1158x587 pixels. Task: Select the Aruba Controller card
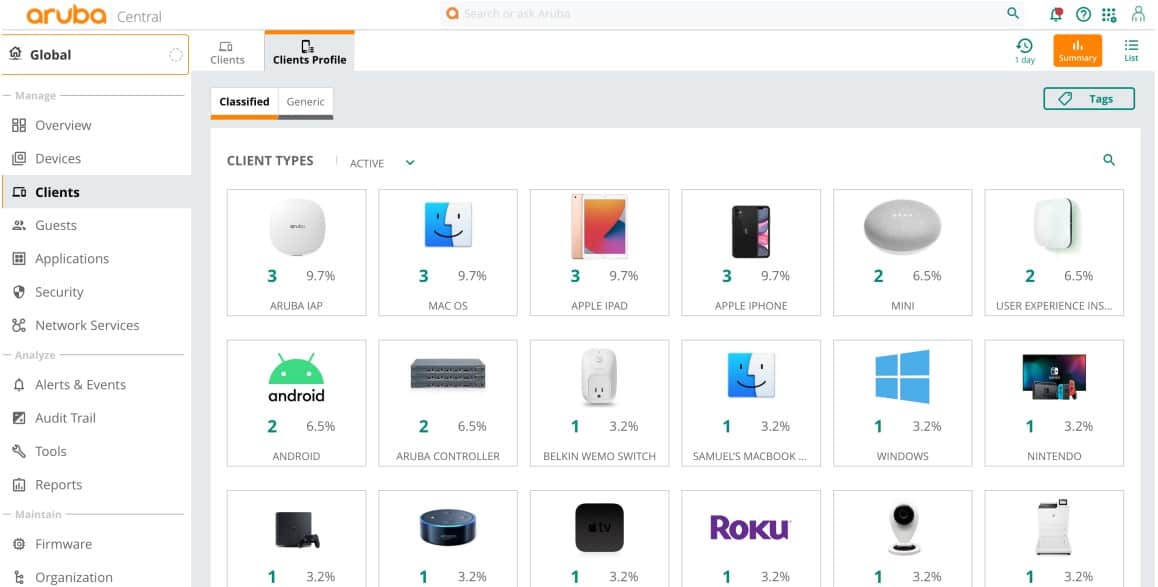448,403
